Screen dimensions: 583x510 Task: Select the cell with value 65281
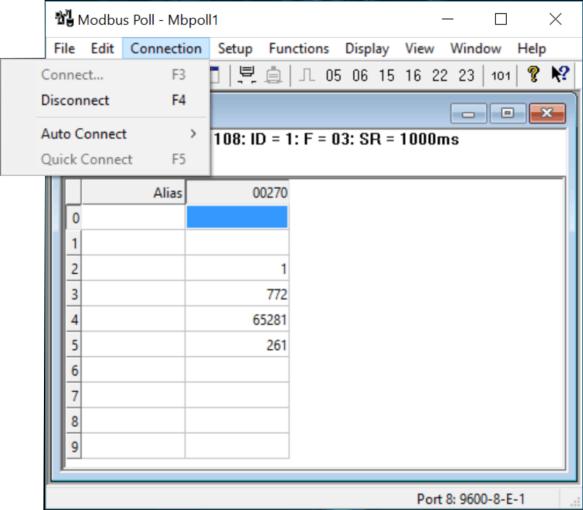tap(237, 319)
